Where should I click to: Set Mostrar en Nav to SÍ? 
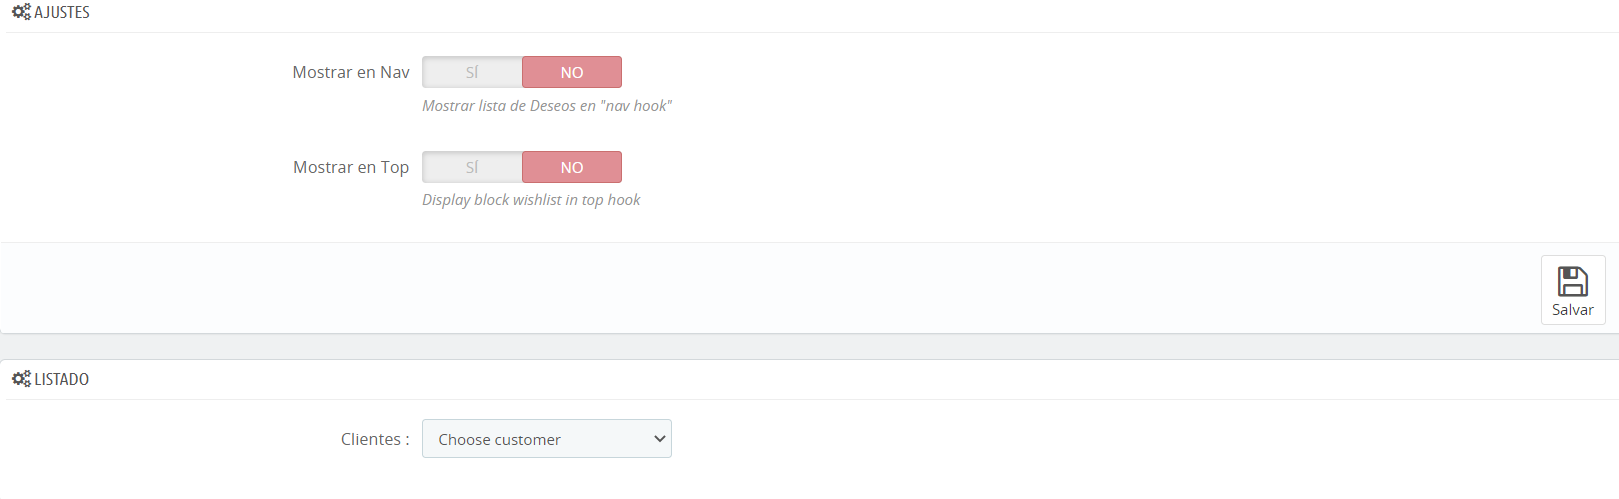(x=472, y=72)
